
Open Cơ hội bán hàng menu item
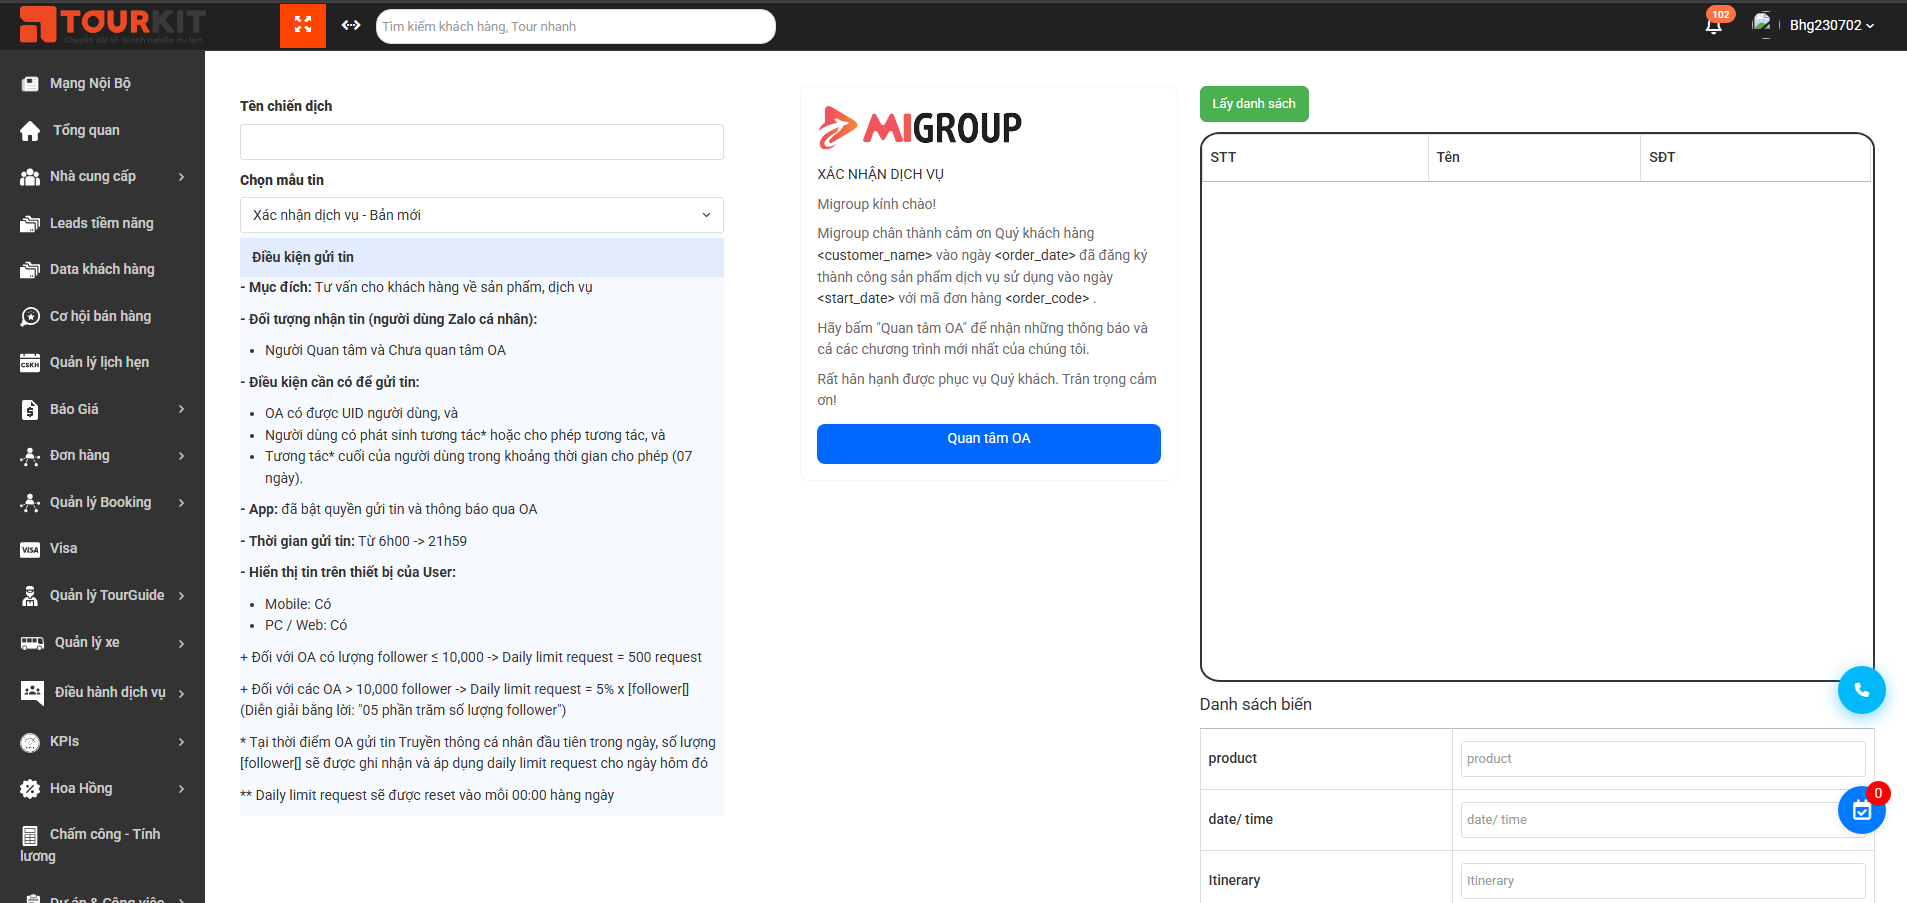(100, 316)
